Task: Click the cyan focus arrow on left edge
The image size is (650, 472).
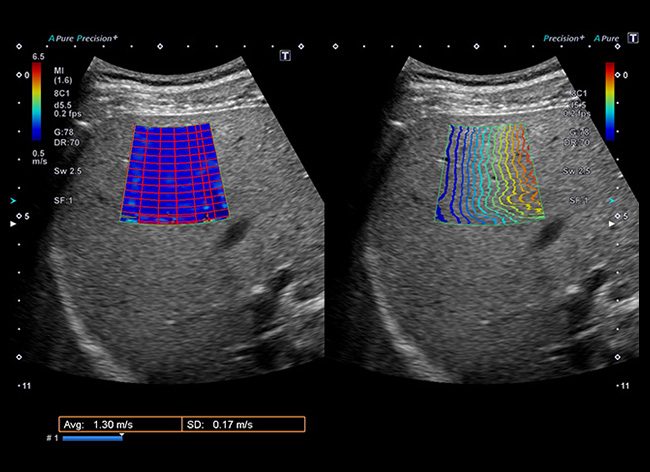Action: (12, 199)
